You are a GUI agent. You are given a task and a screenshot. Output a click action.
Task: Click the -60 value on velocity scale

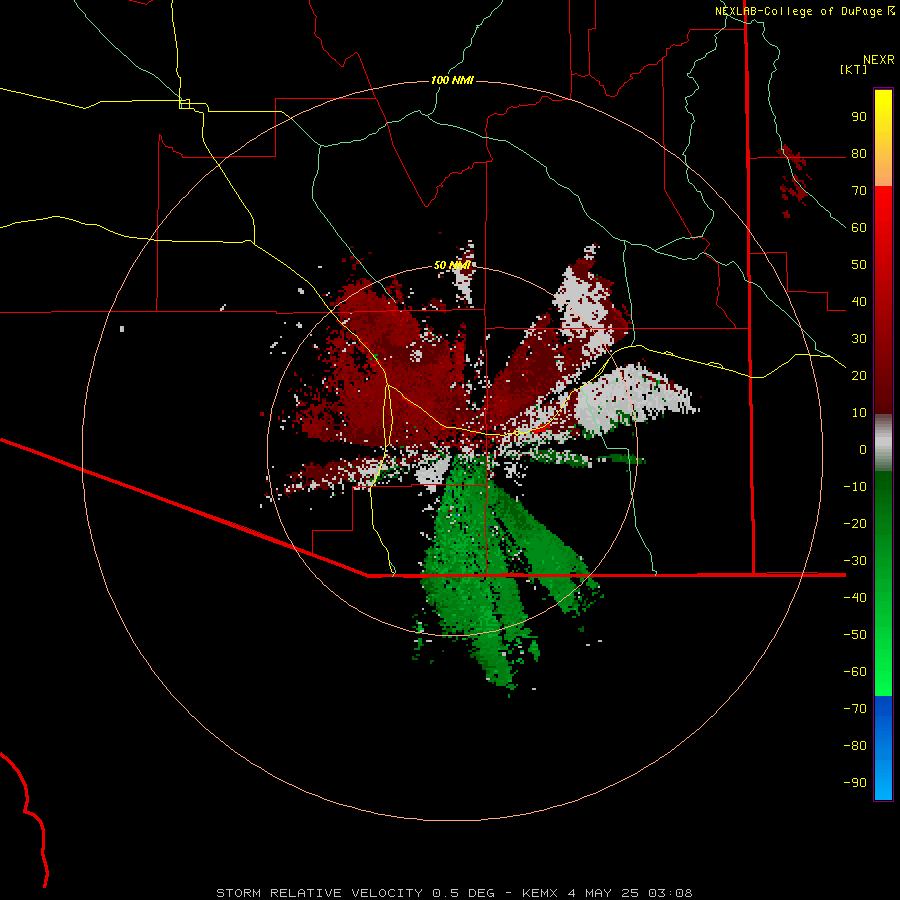click(855, 672)
